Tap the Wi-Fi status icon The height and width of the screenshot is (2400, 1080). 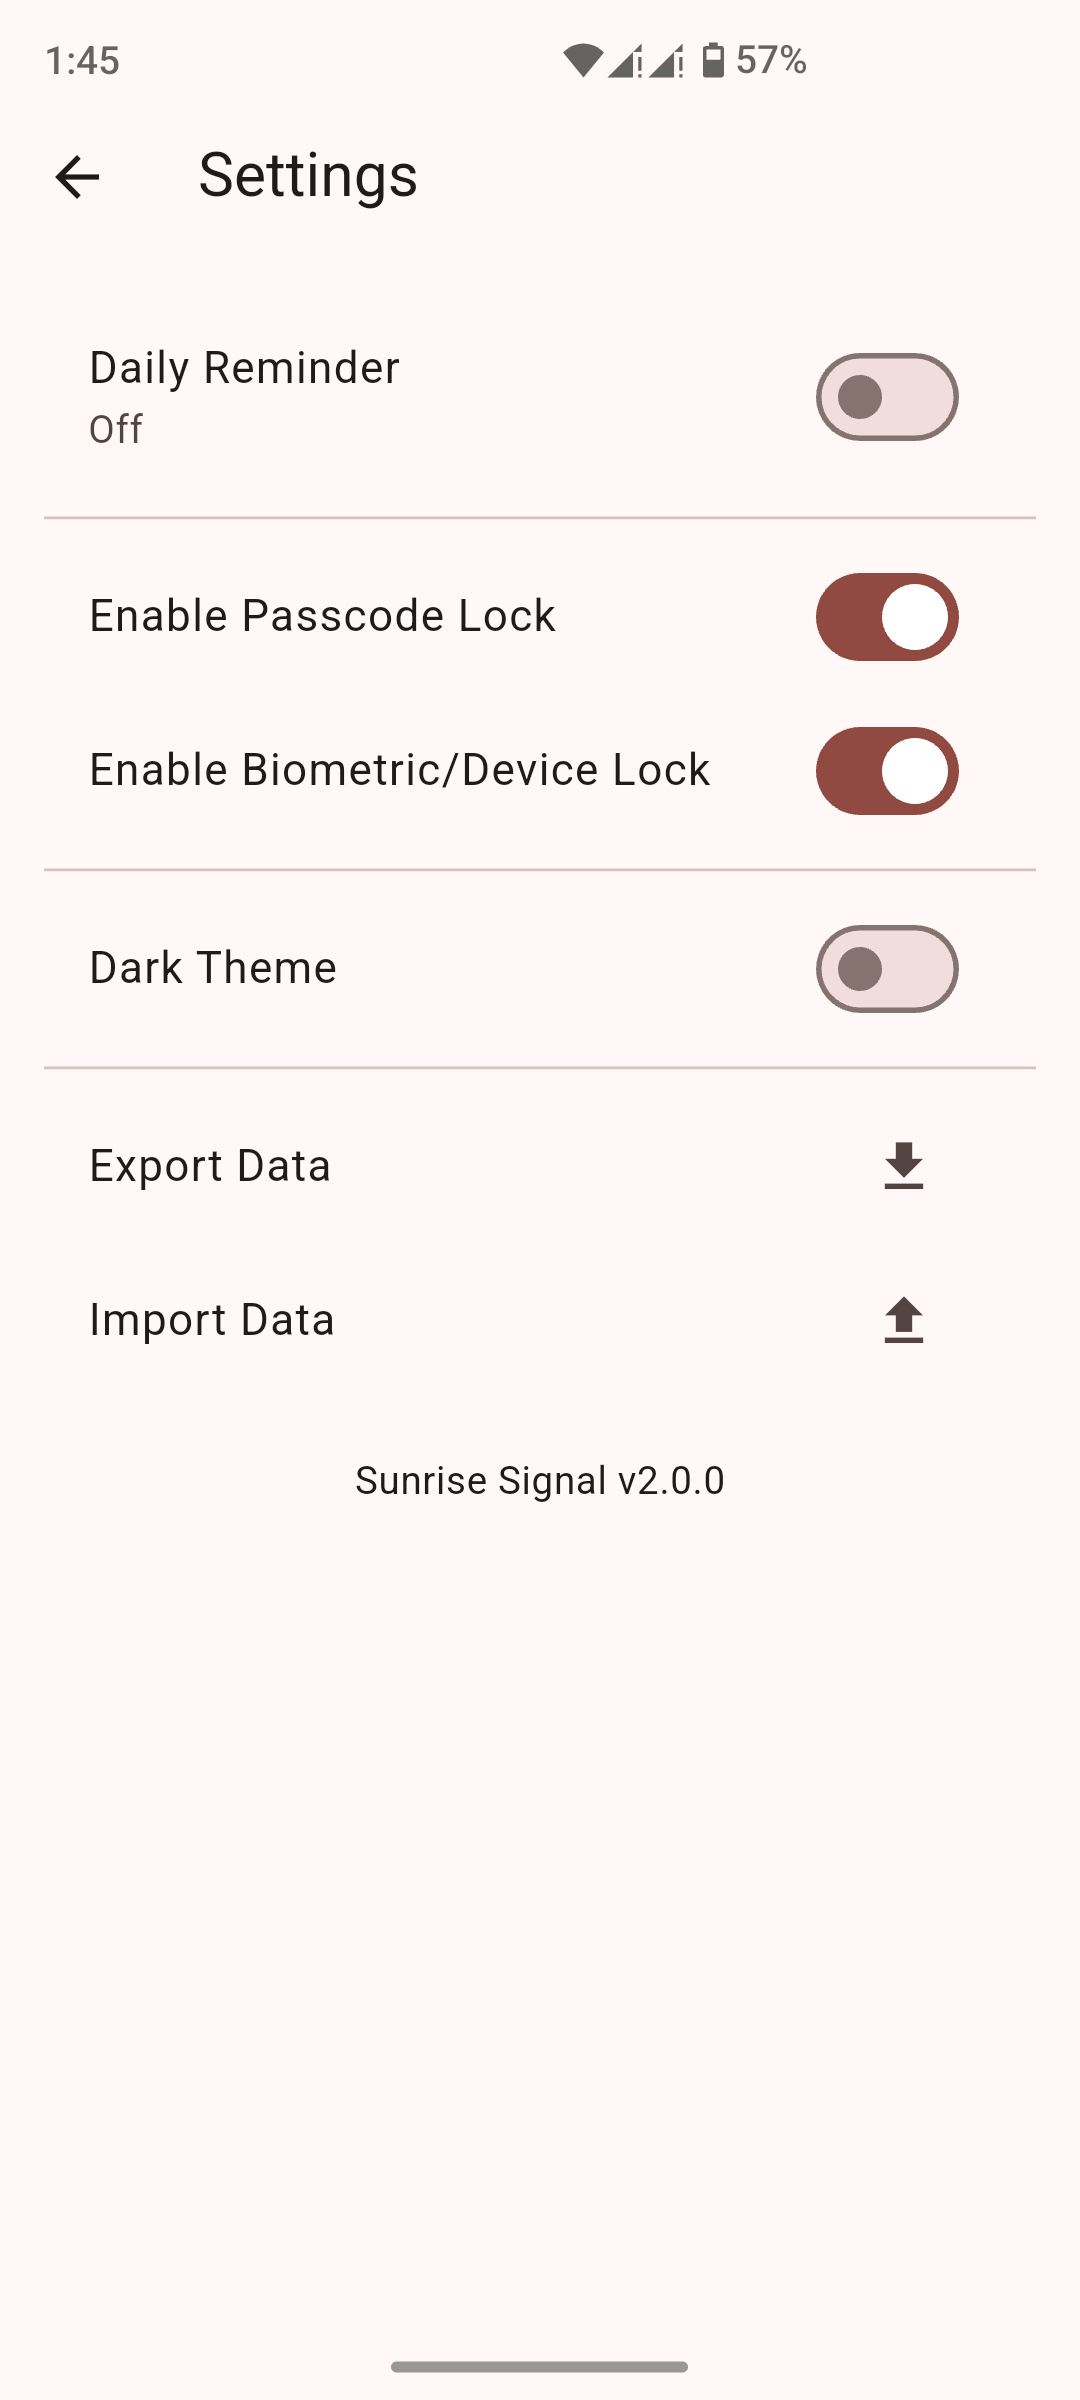pyautogui.click(x=582, y=61)
